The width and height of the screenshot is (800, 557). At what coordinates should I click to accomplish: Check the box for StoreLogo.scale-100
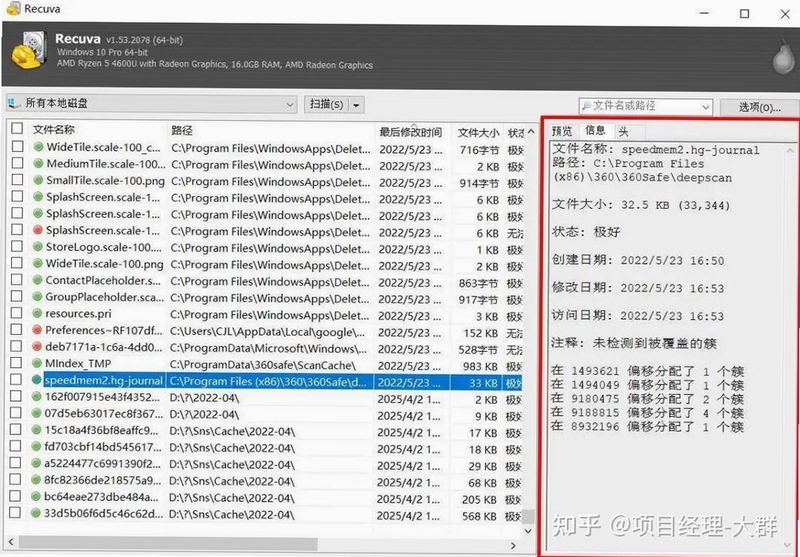pyautogui.click(x=16, y=246)
